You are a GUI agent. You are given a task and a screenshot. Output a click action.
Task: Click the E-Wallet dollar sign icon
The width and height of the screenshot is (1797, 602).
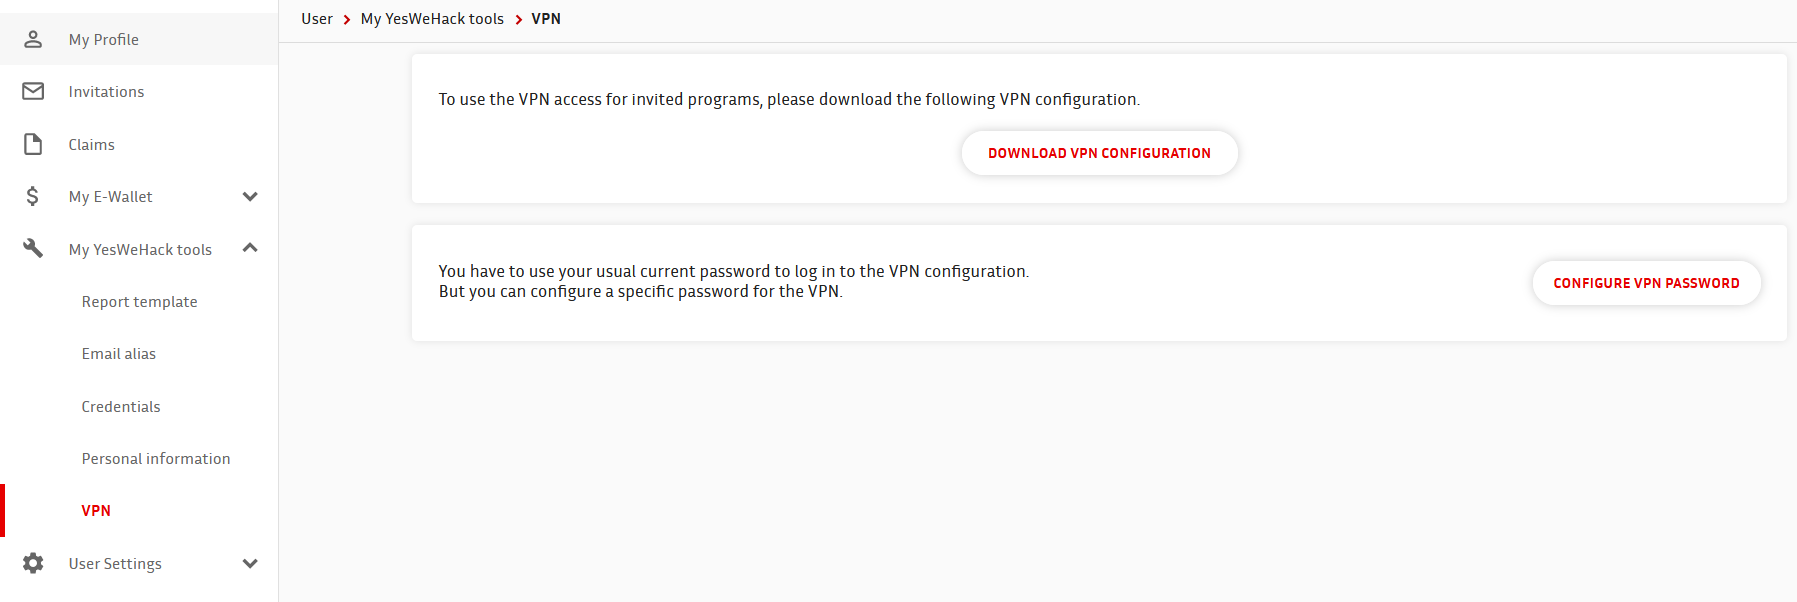click(x=33, y=196)
